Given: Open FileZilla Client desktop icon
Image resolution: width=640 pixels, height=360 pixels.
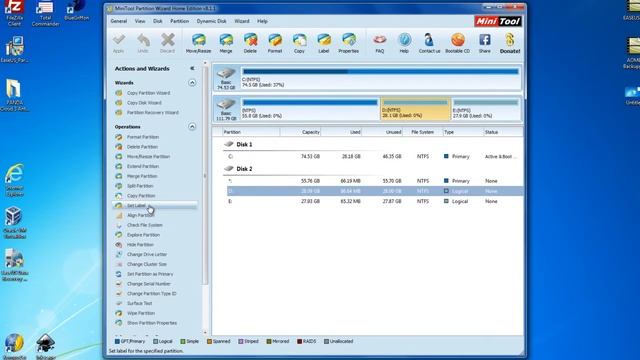Looking at the screenshot, I should tap(14, 13).
